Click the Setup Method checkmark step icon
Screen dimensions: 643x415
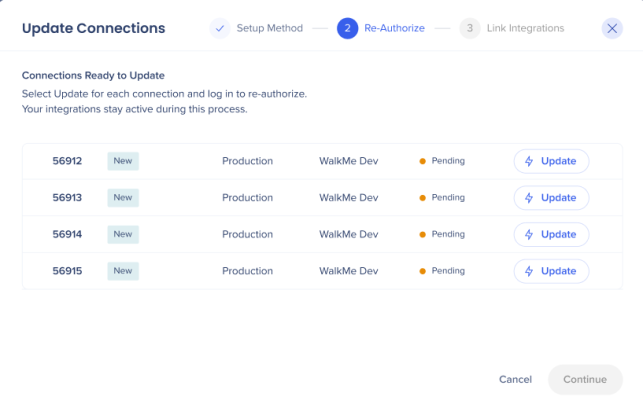point(220,28)
